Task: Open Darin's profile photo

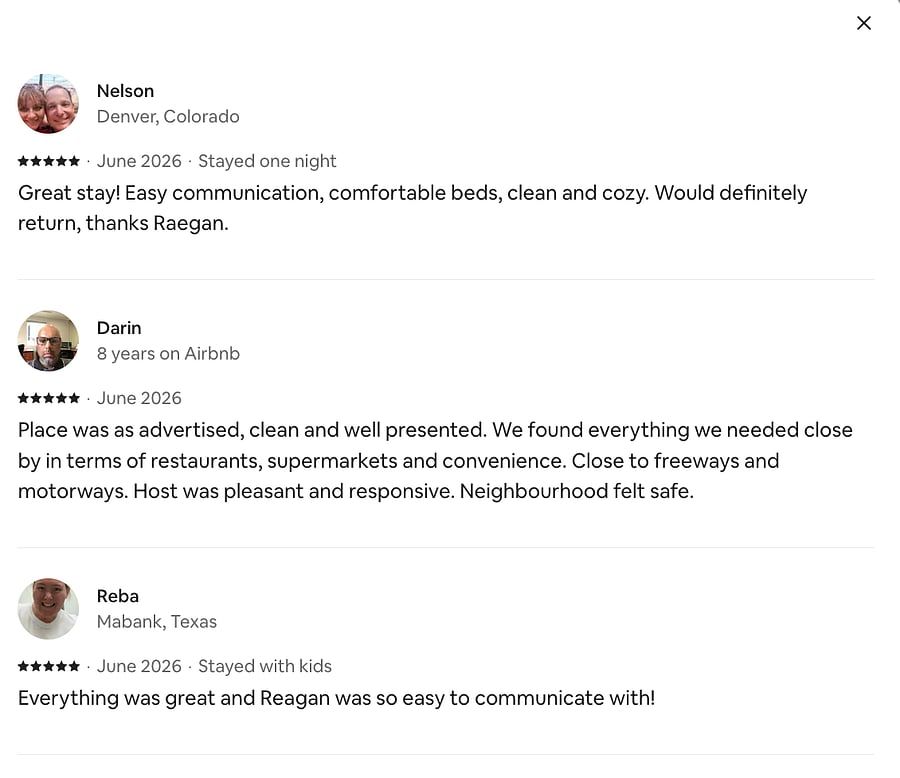Action: (48, 341)
